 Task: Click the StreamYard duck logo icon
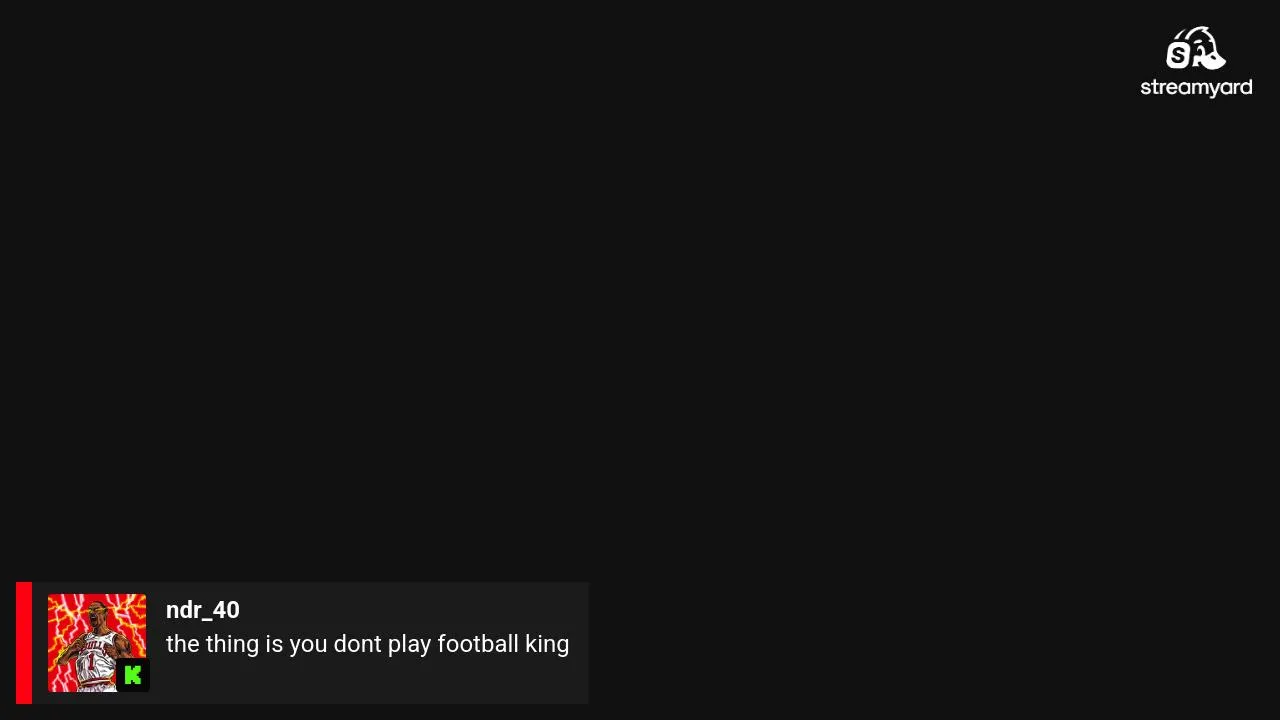[x=1195, y=49]
